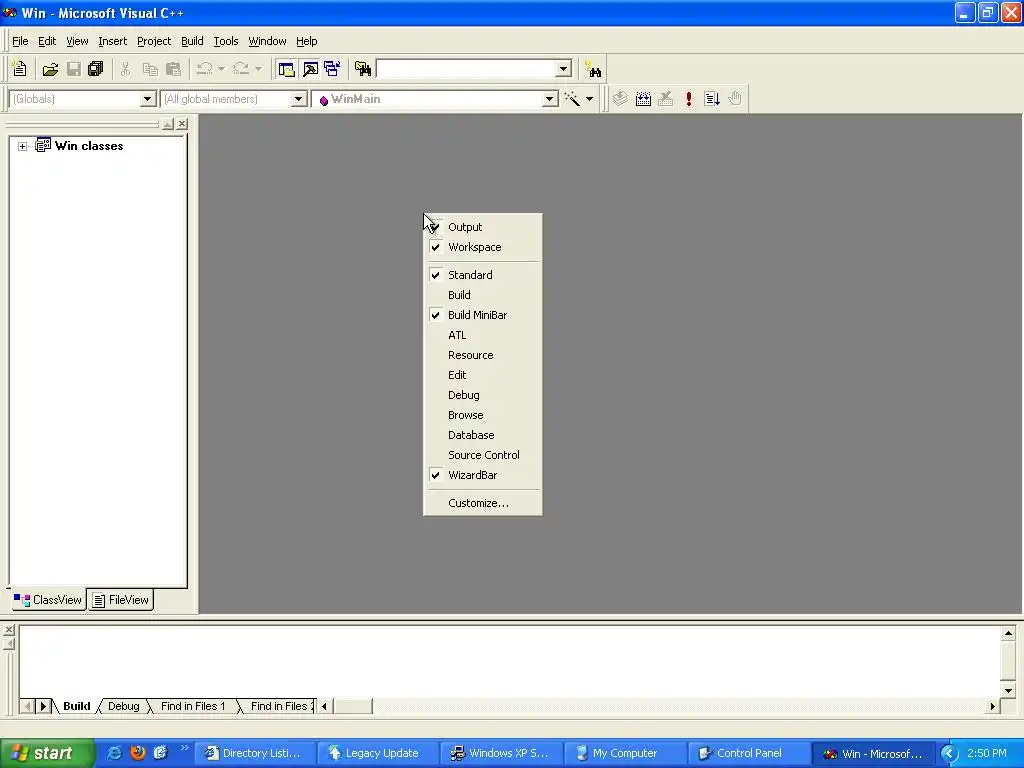Screen dimensions: 1024x768
Task: Select Customize... in context menu
Action: click(x=483, y=503)
